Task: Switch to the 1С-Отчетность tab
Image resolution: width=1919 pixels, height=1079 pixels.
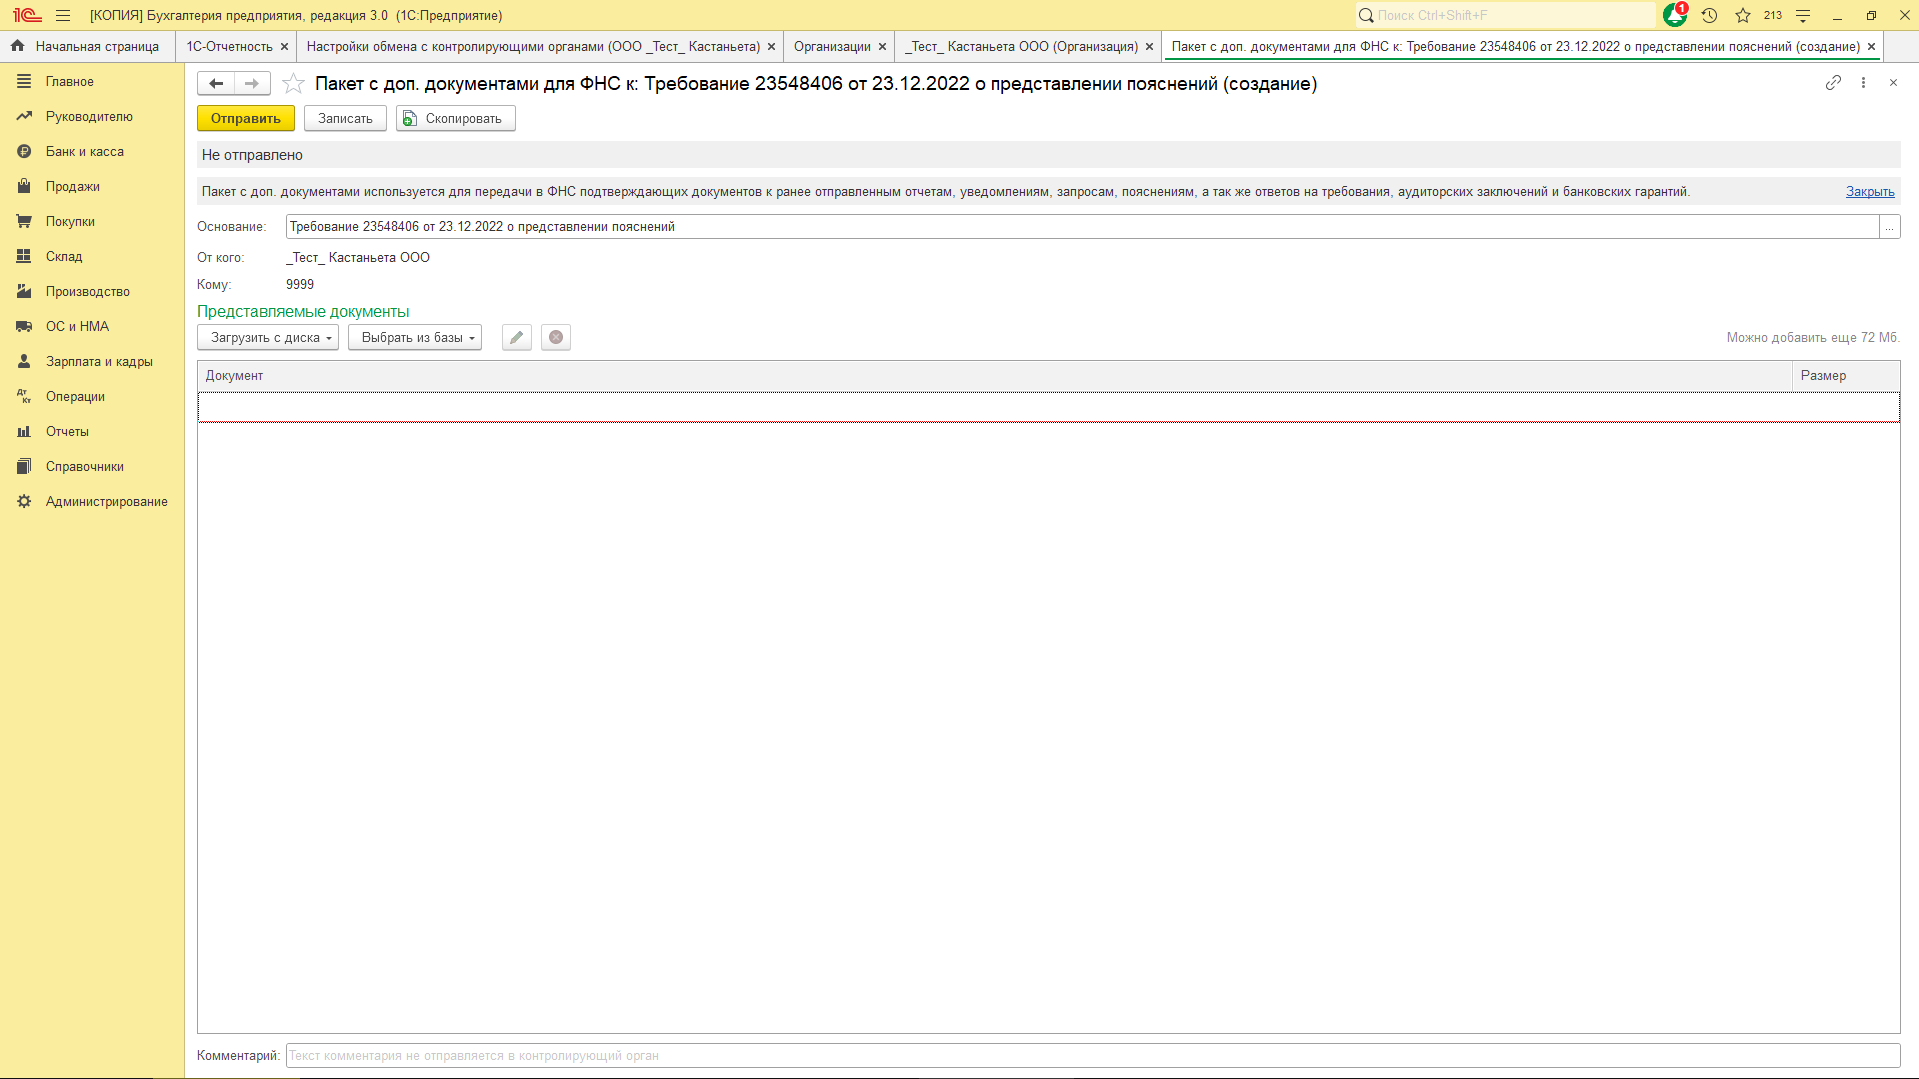Action: tap(229, 47)
